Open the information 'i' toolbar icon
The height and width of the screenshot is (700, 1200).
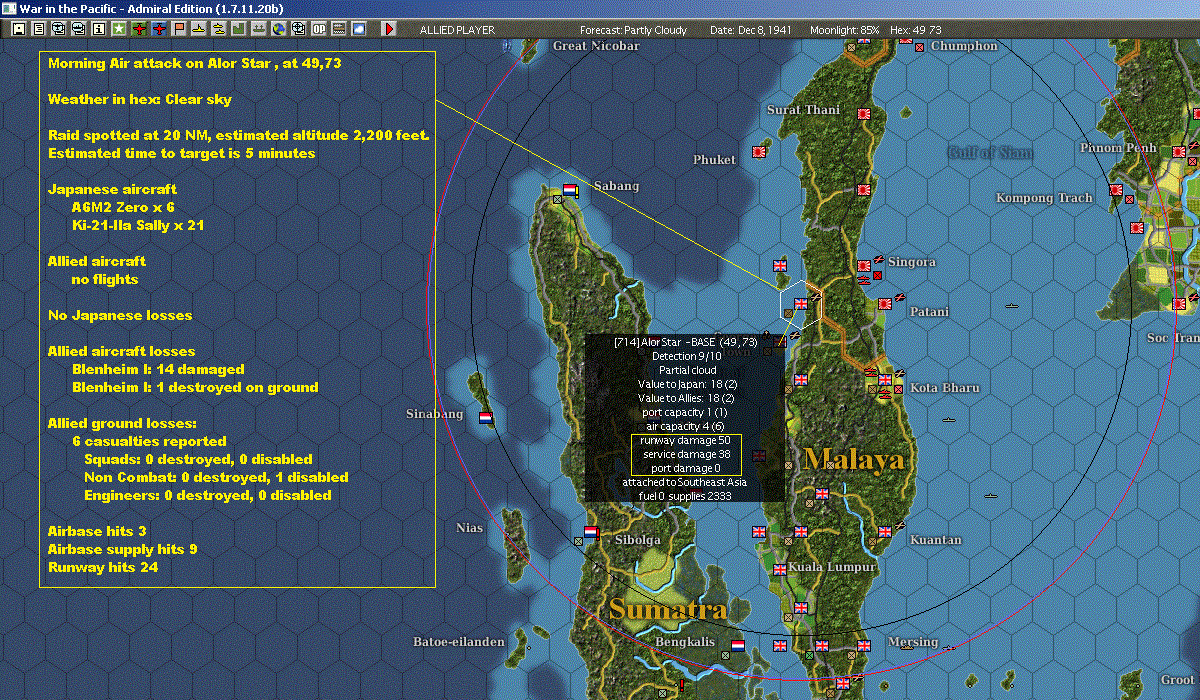click(99, 30)
